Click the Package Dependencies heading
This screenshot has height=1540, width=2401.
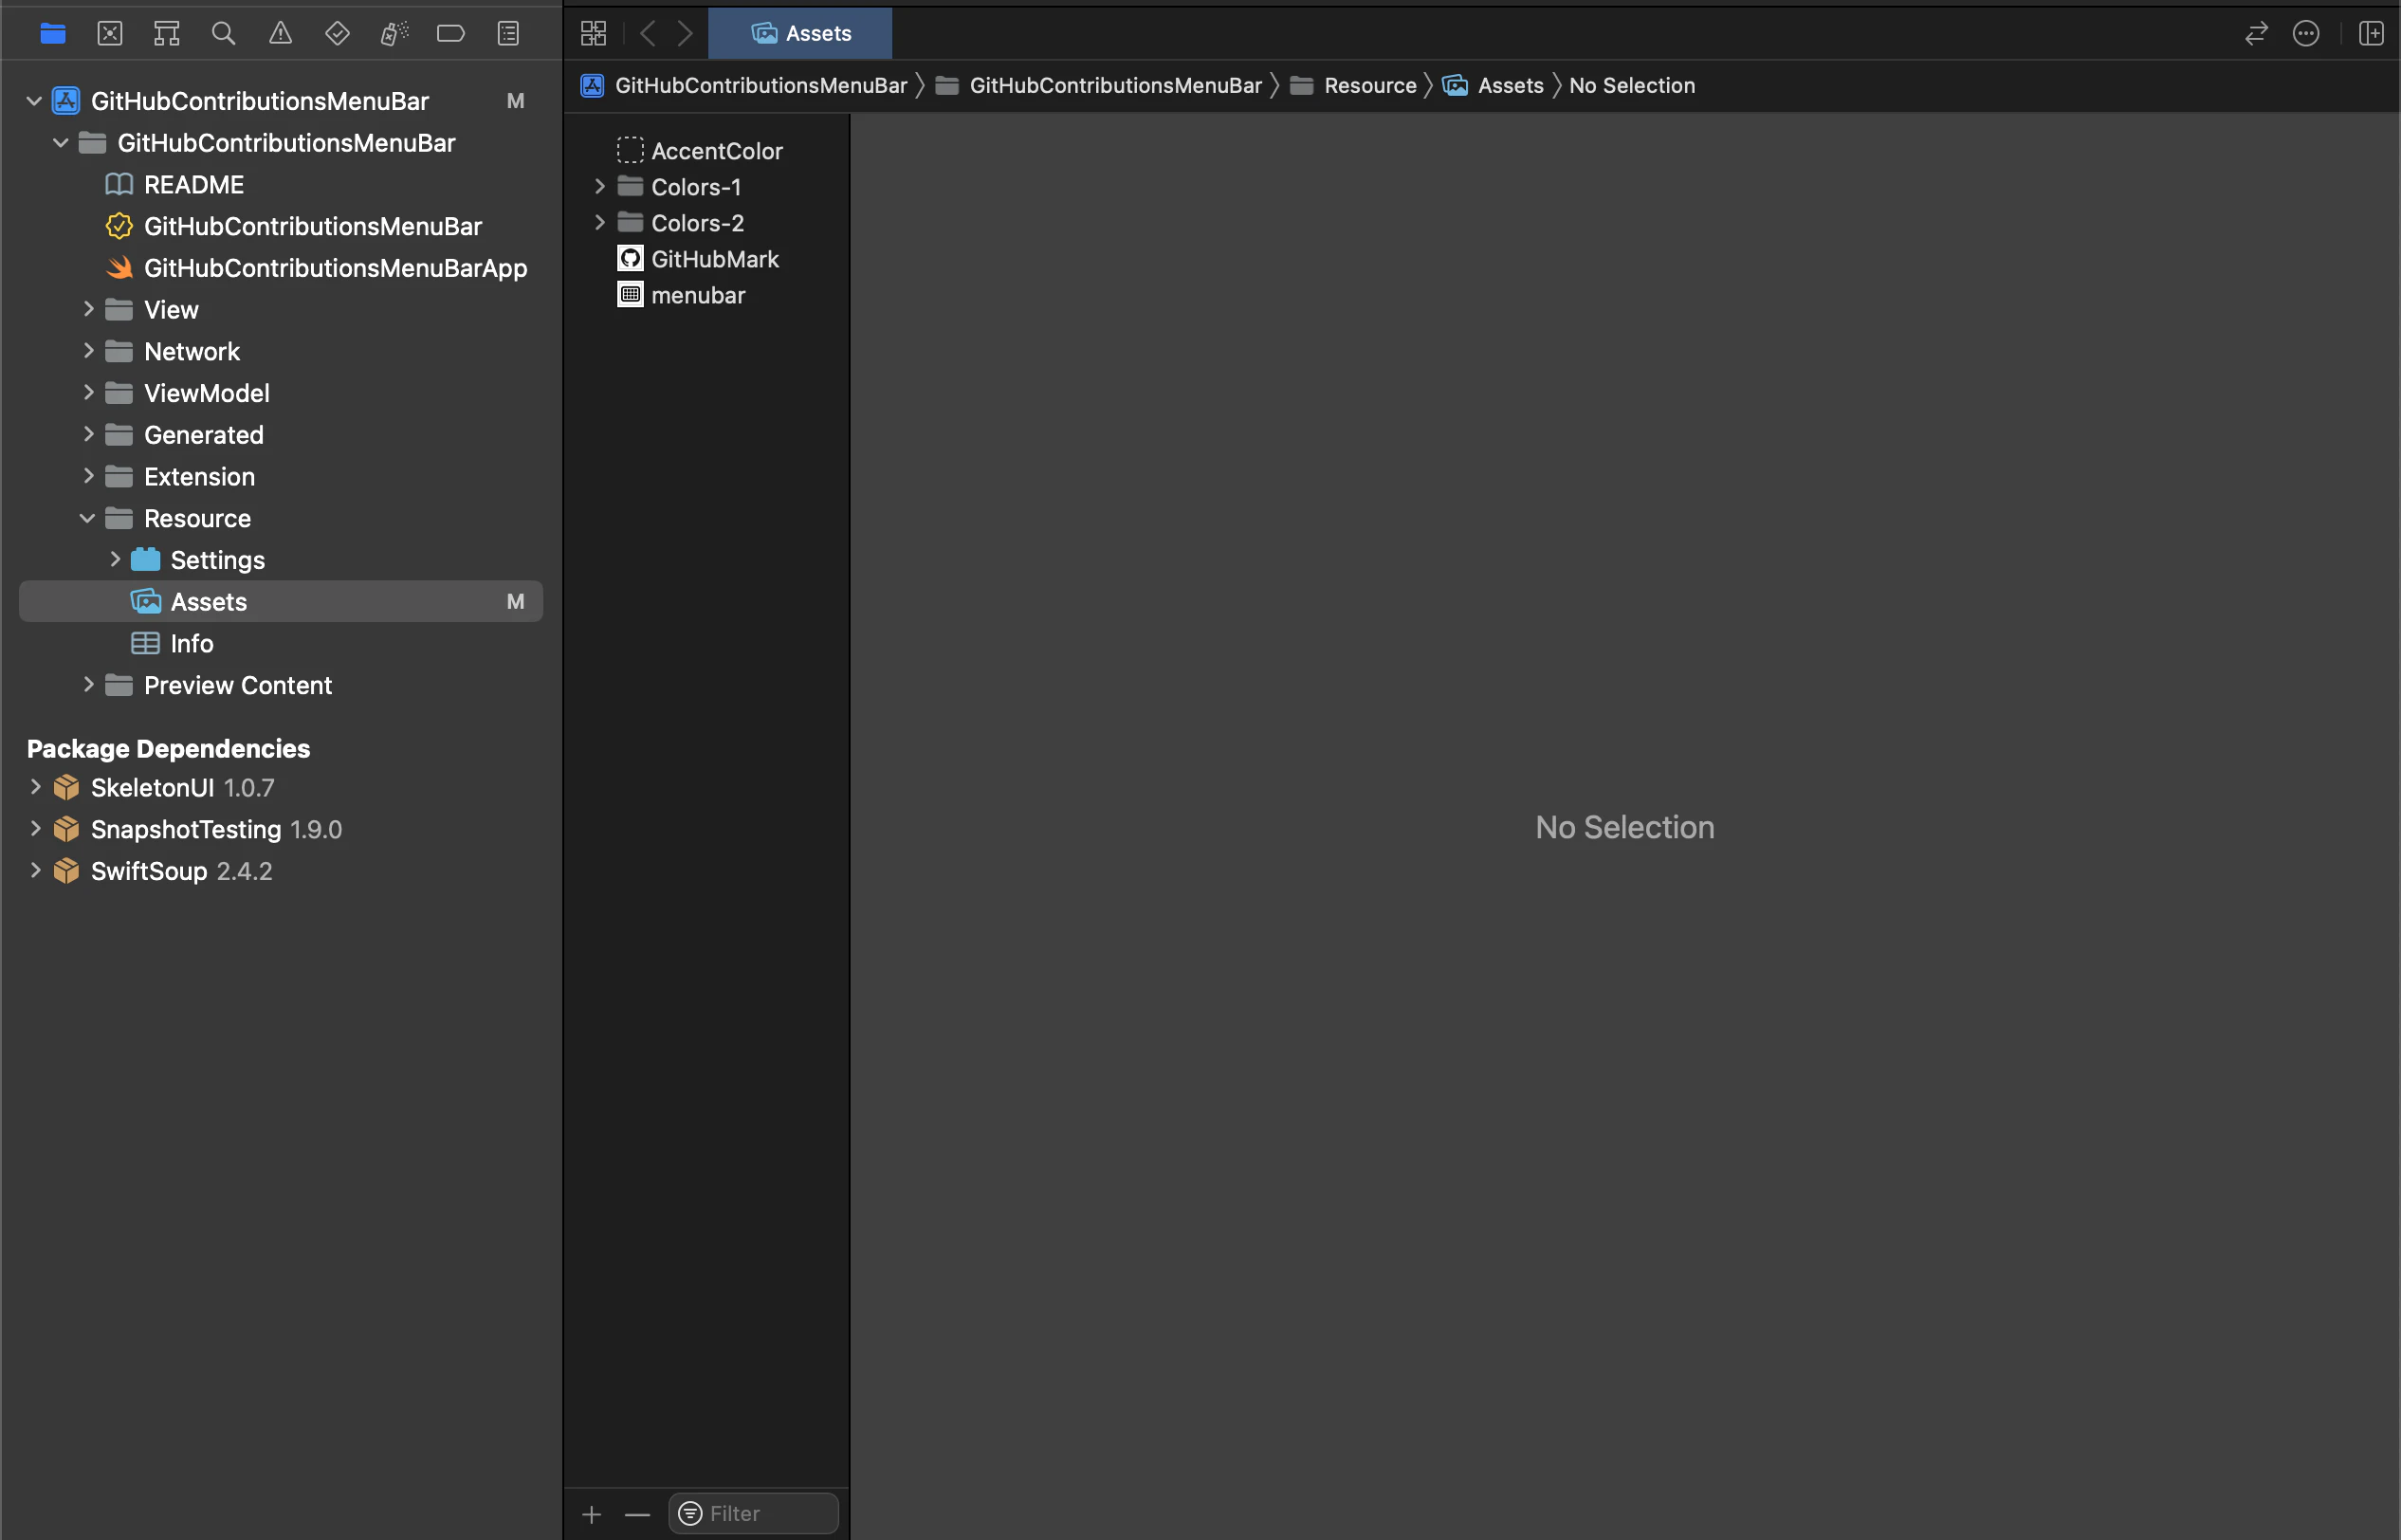tap(169, 748)
